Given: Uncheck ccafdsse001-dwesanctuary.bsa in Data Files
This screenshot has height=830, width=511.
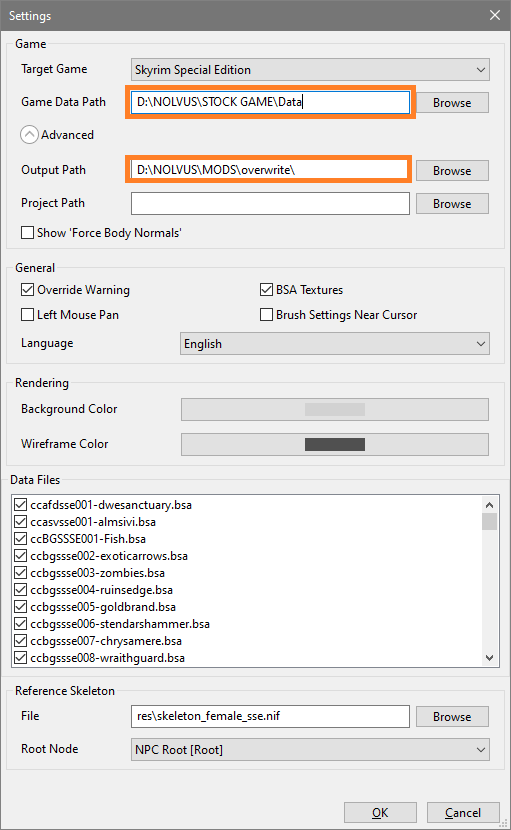Looking at the screenshot, I should (21, 504).
